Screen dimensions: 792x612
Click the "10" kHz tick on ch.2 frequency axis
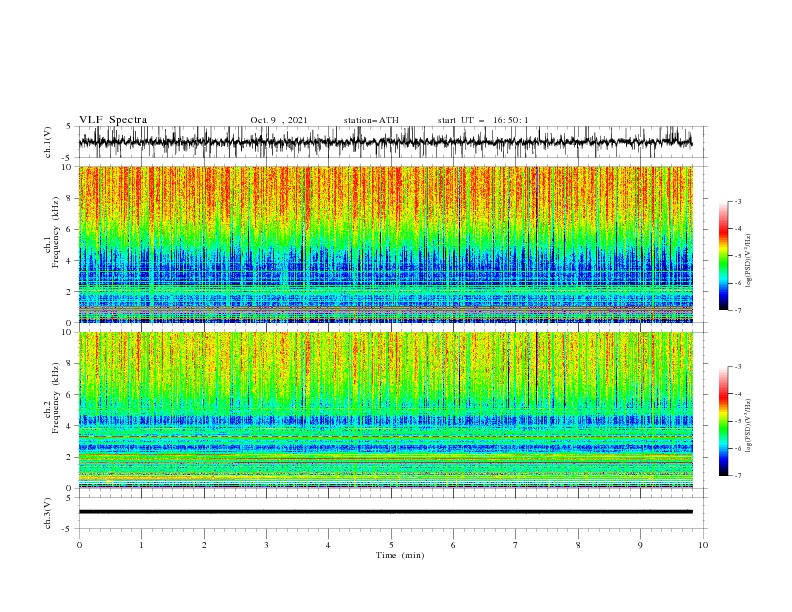pos(67,332)
